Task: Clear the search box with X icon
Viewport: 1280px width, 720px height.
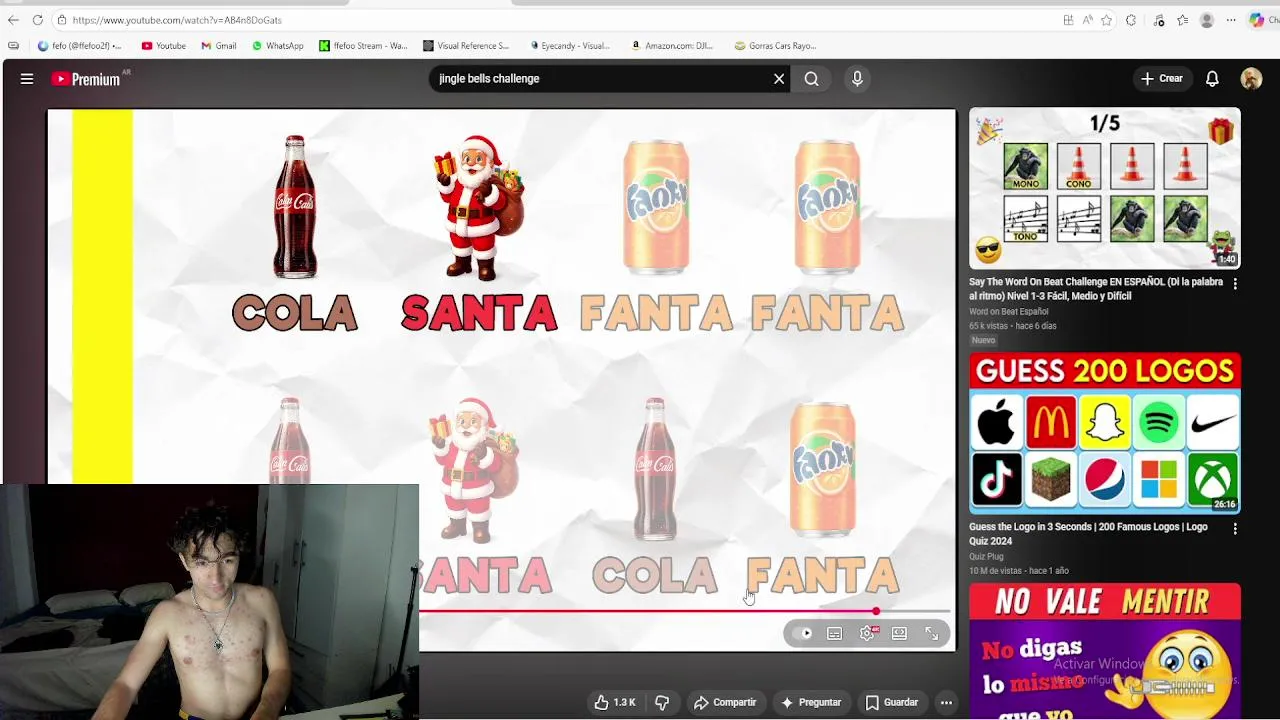Action: (779, 79)
